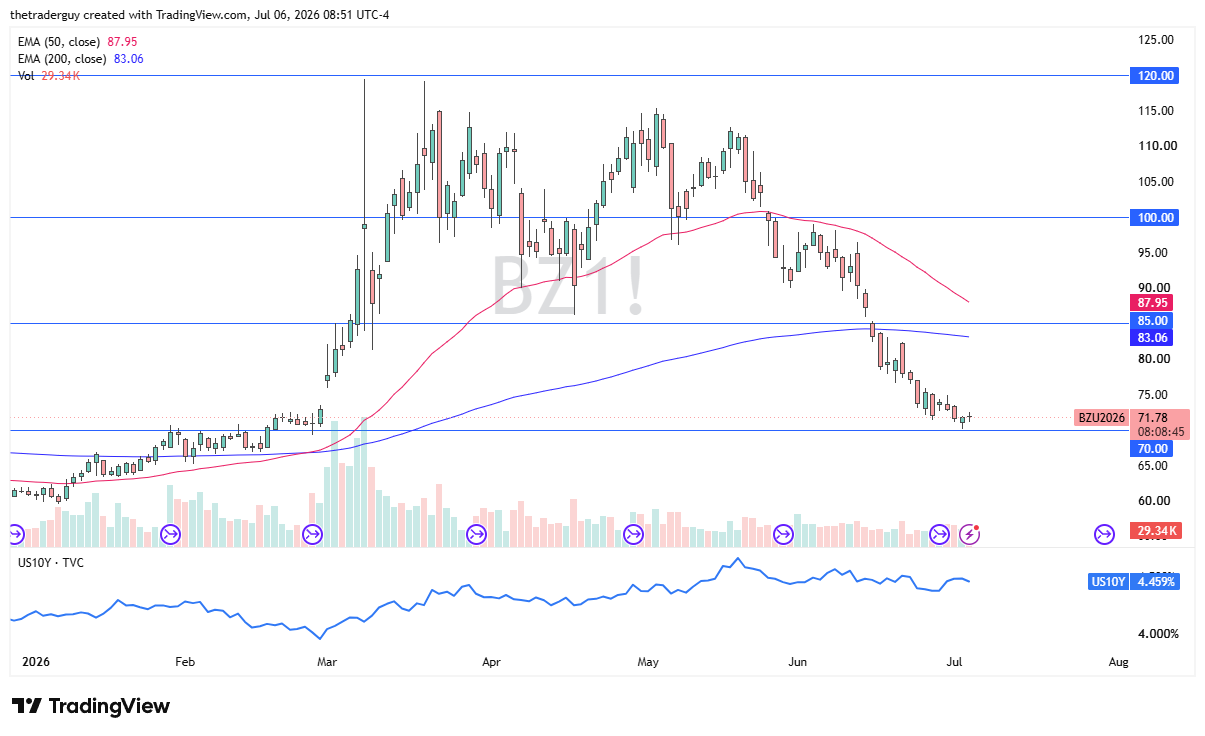Click the thetraderguy created with TradingView.com header
This screenshot has width=1205, height=736.
pos(199,16)
